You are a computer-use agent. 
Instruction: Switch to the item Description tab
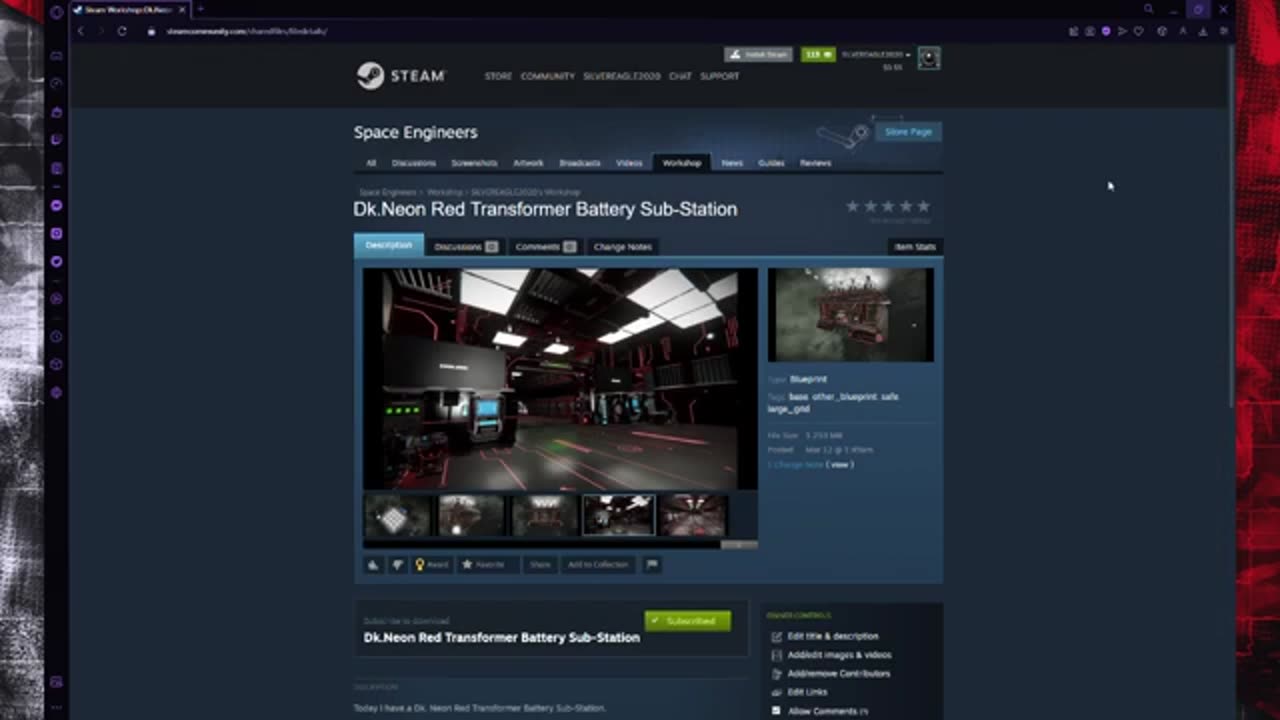click(x=388, y=245)
